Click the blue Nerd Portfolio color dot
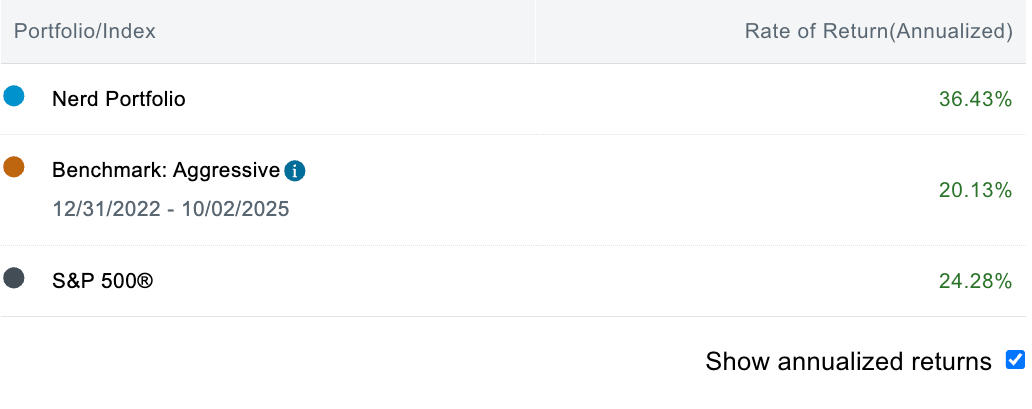 pos(14,97)
